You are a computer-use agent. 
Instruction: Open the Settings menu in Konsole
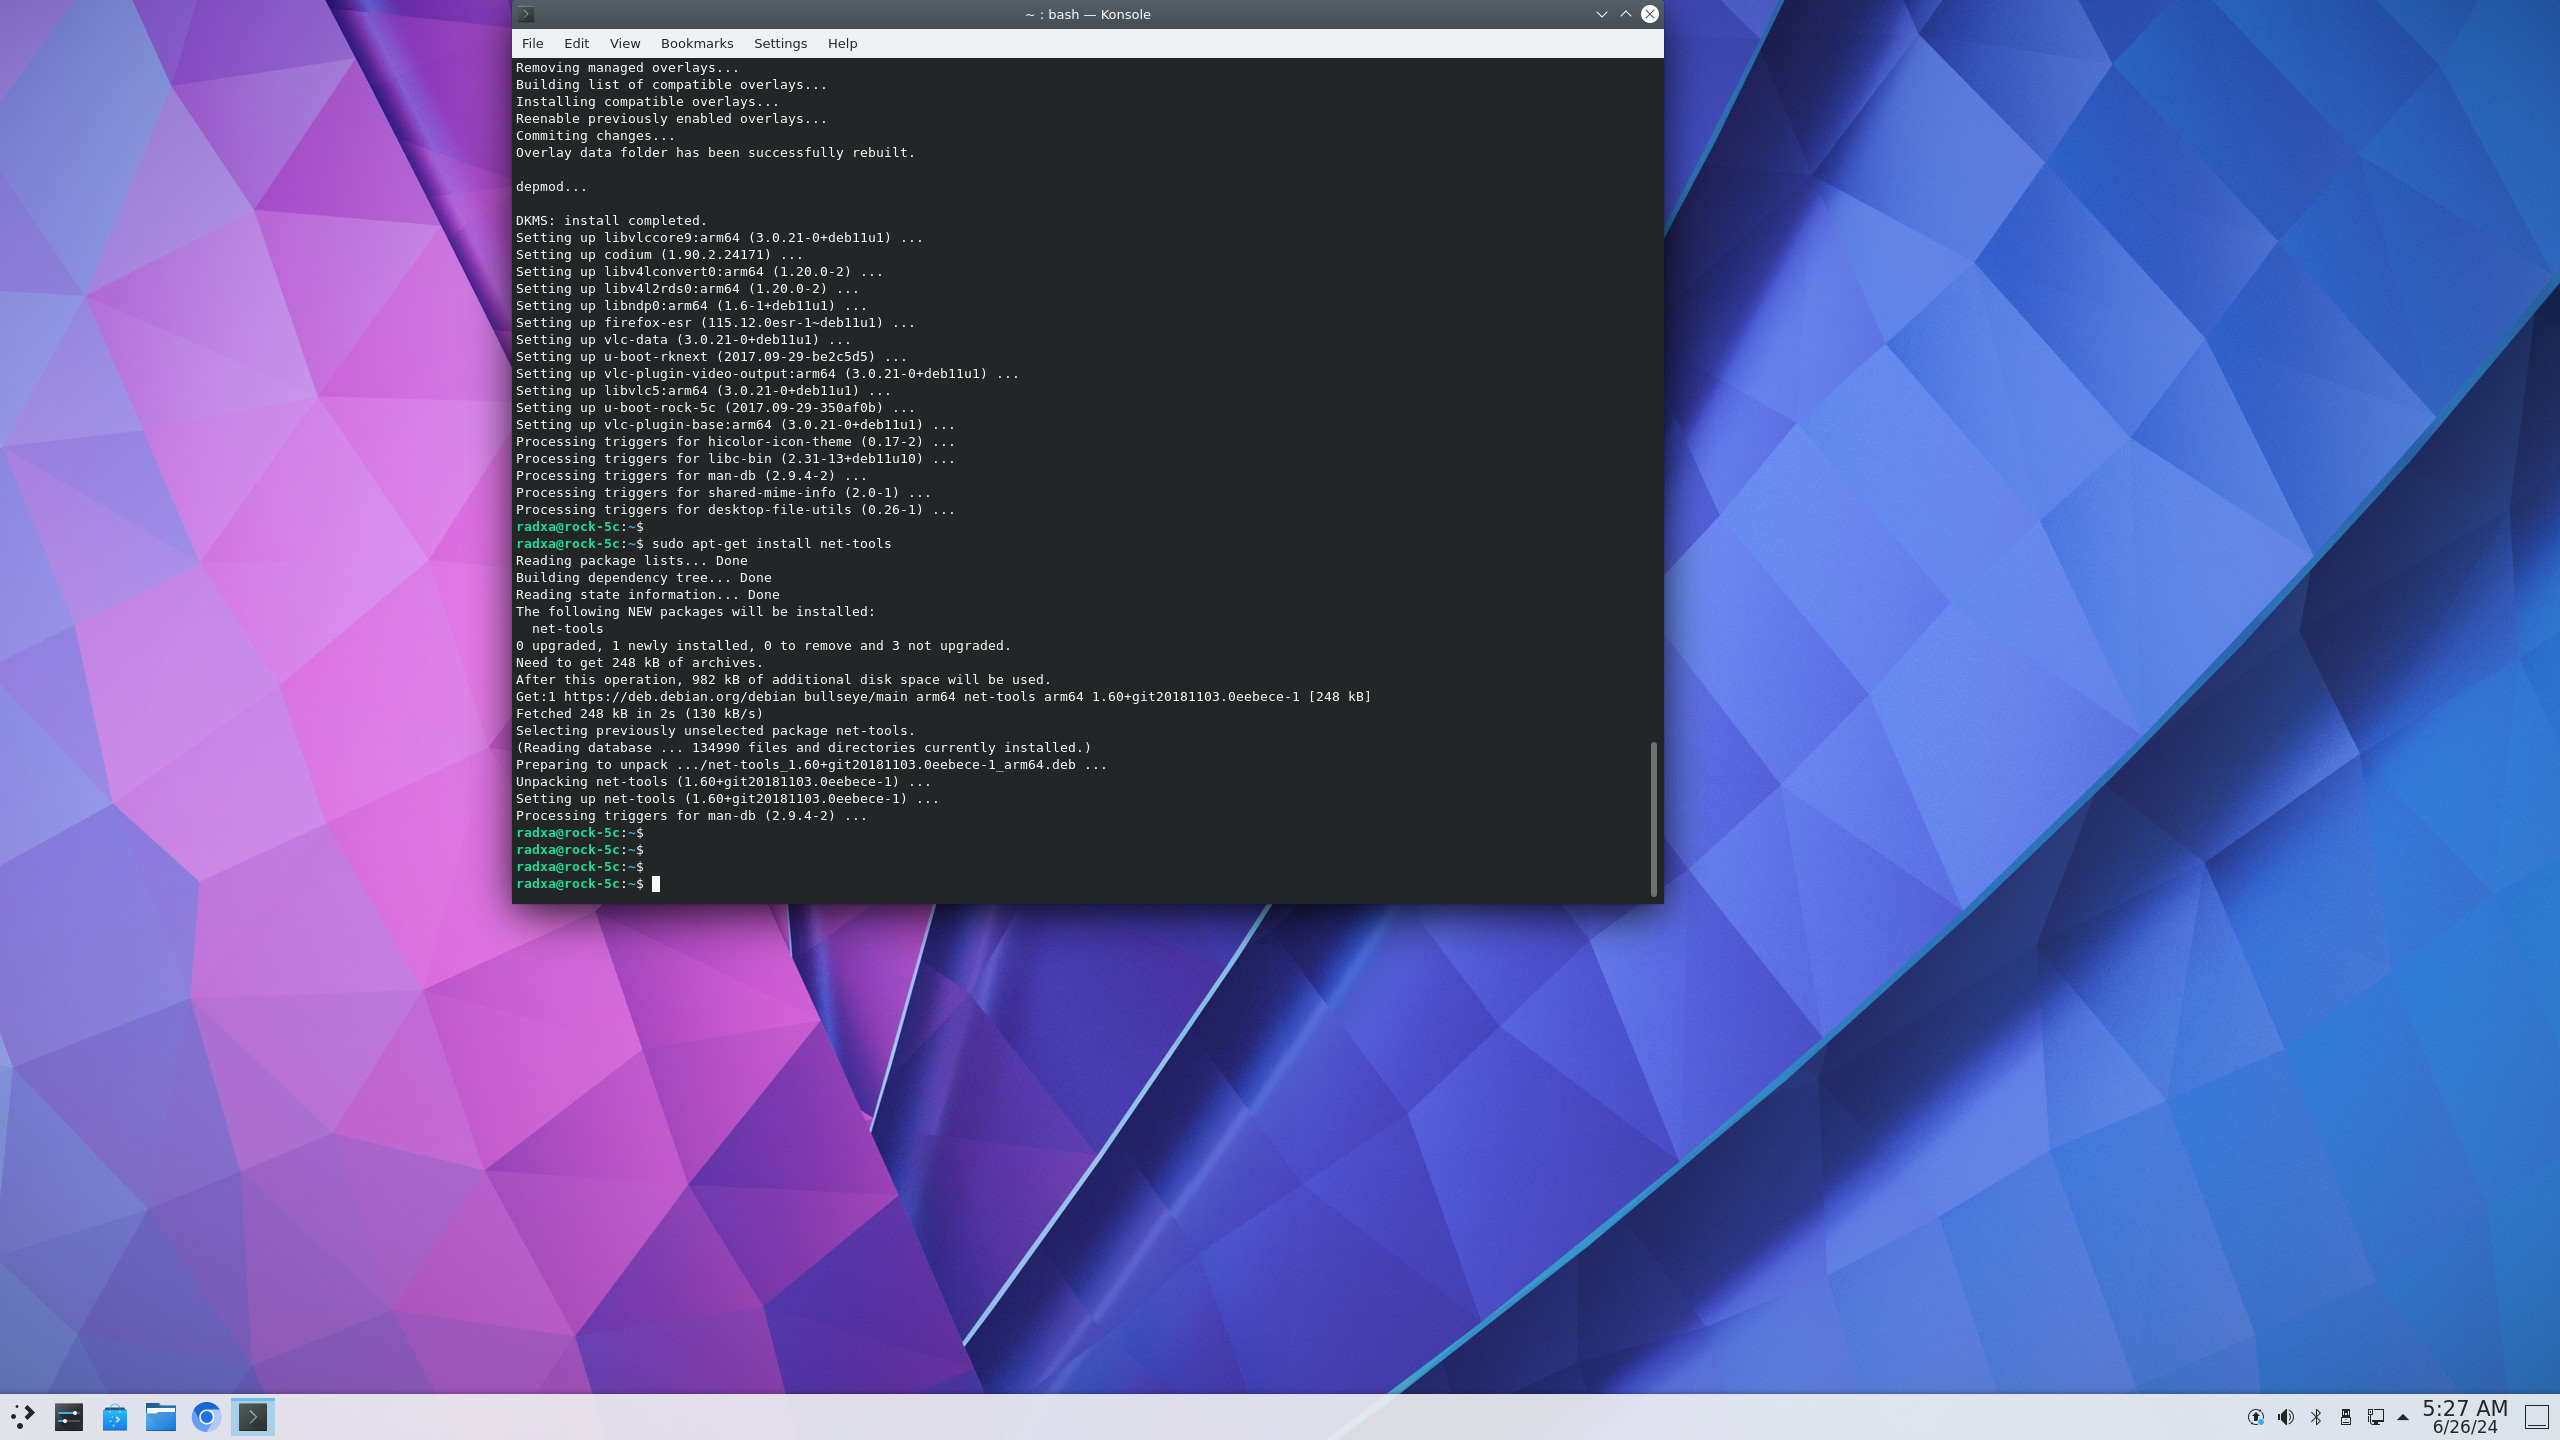tap(780, 43)
